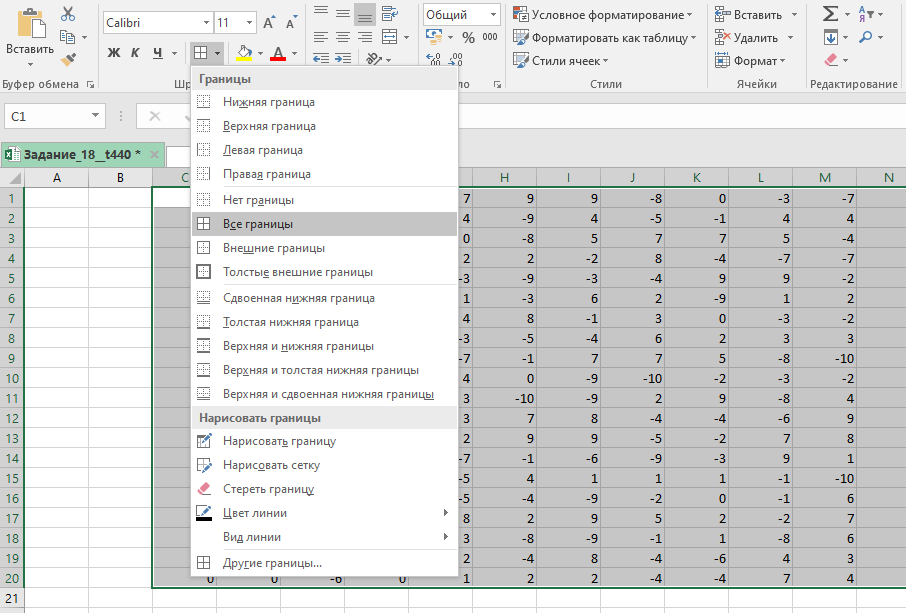The width and height of the screenshot is (906, 613).
Task: Apply 'Толстые внешние границы' border option
Action: pos(297,272)
